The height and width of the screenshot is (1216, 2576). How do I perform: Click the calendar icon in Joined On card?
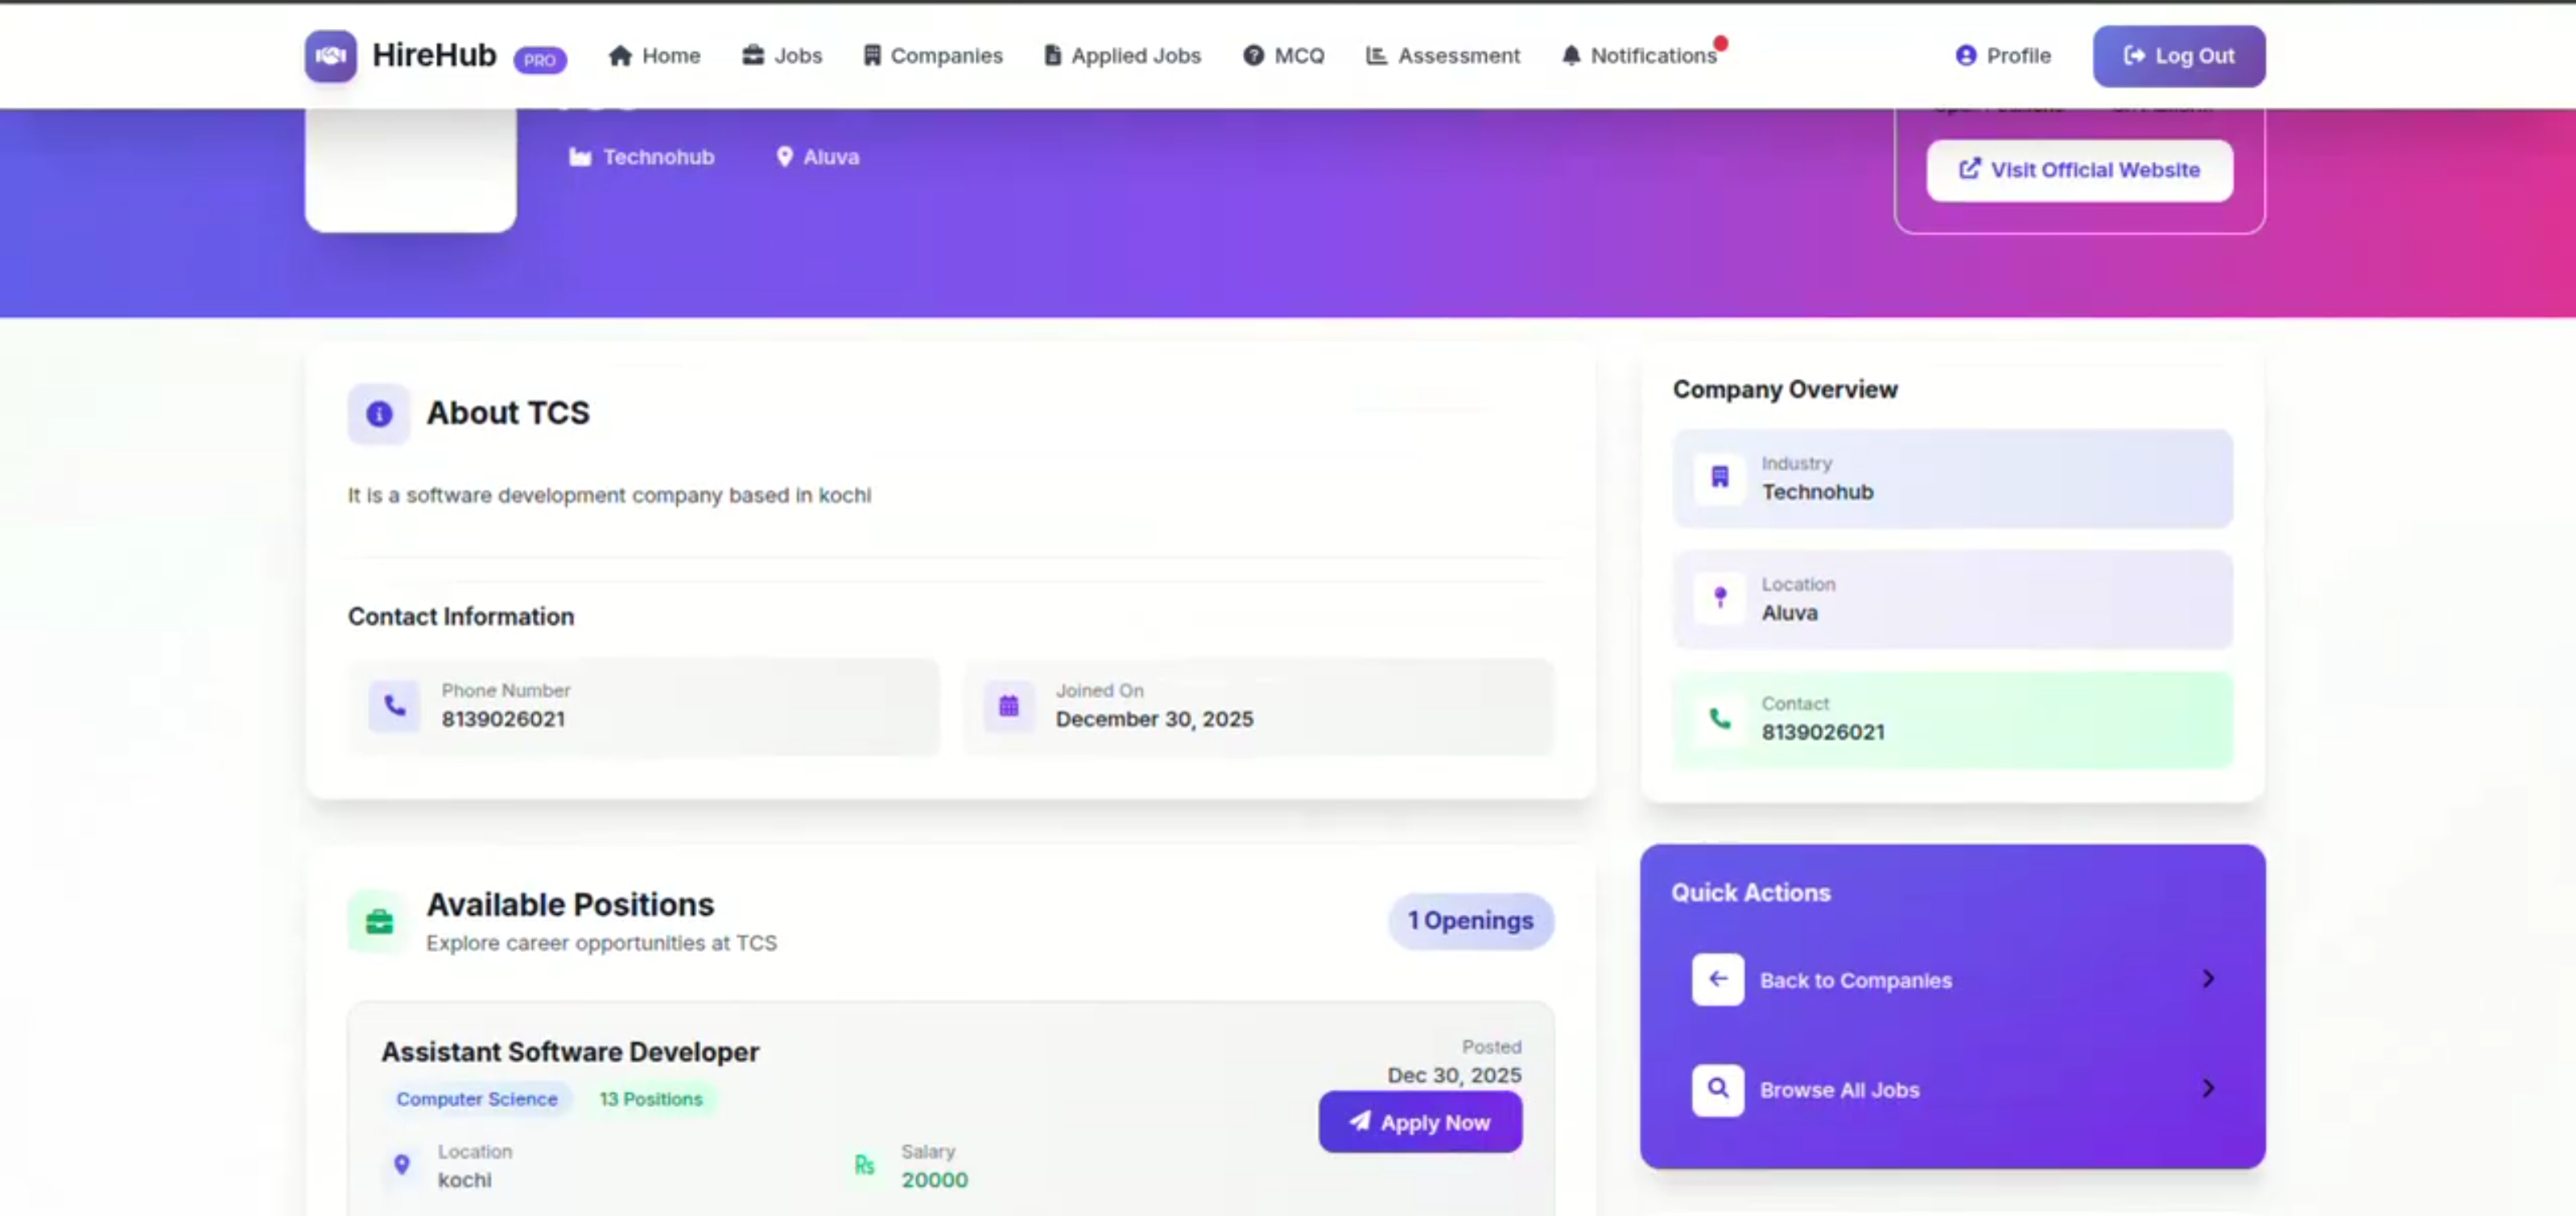pos(1009,706)
